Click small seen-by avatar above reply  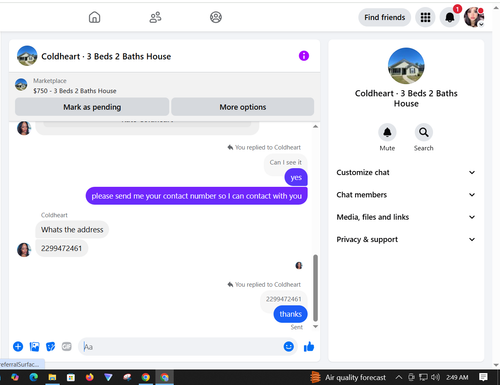coord(299,265)
